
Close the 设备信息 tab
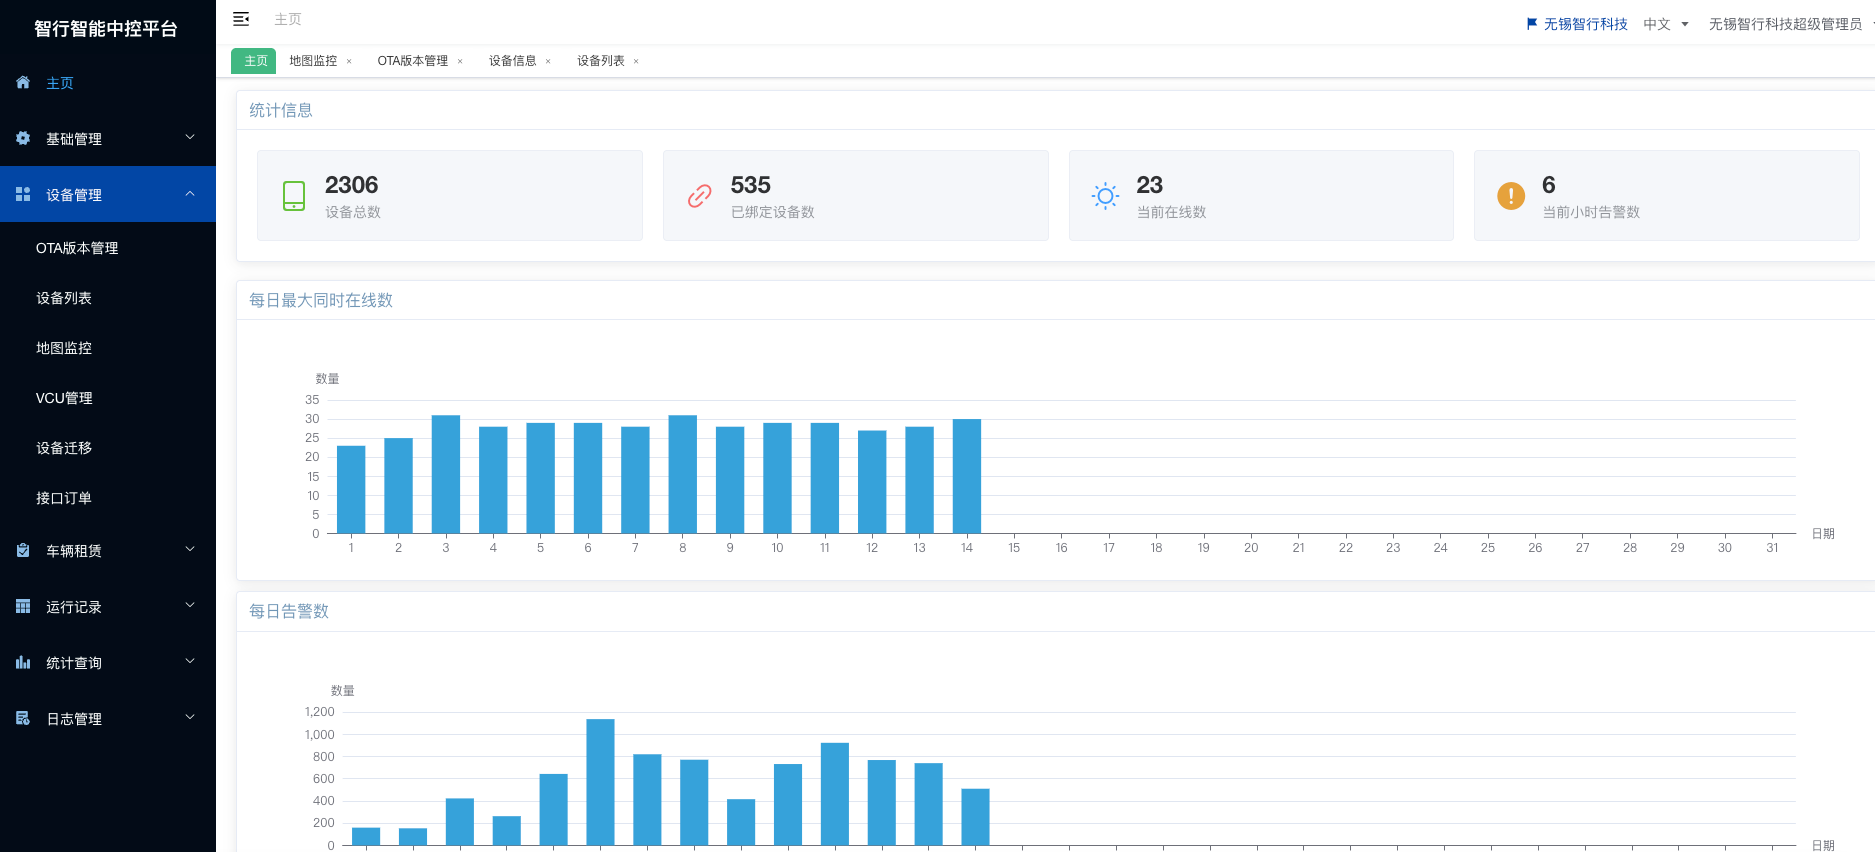[548, 62]
